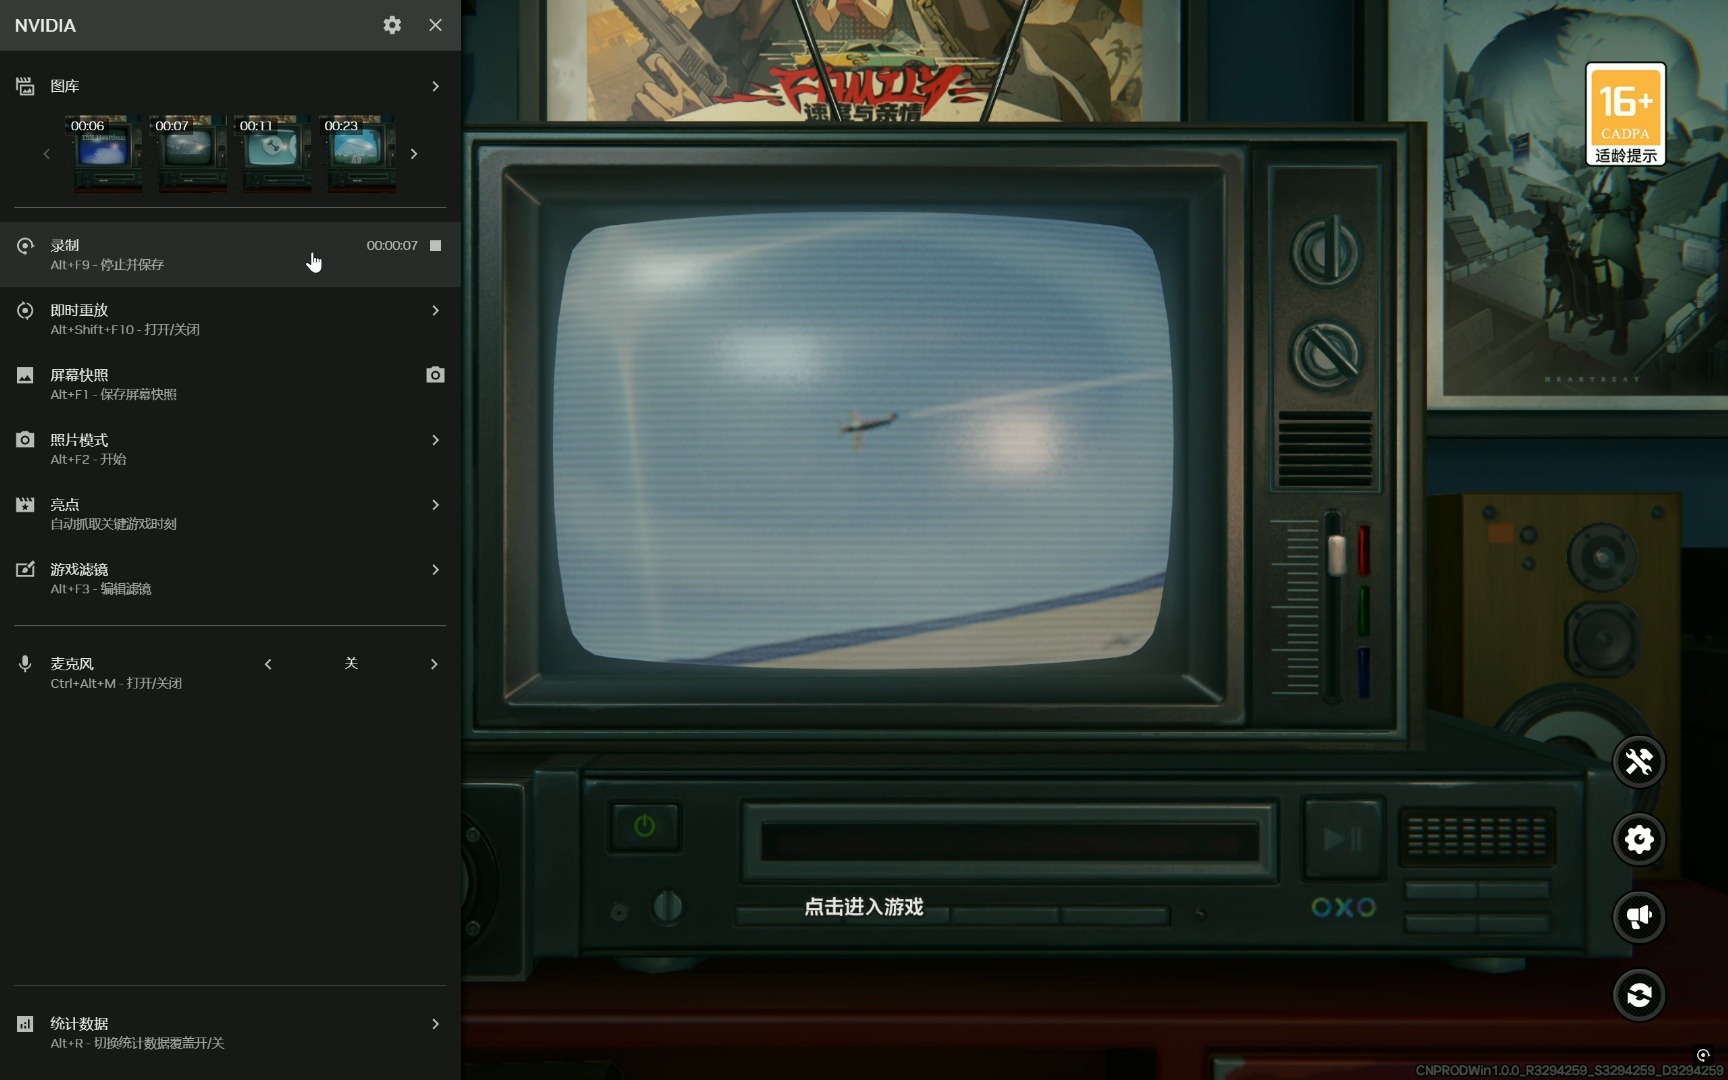Open the game announcements megaphone button
The image size is (1728, 1080).
(1639, 917)
